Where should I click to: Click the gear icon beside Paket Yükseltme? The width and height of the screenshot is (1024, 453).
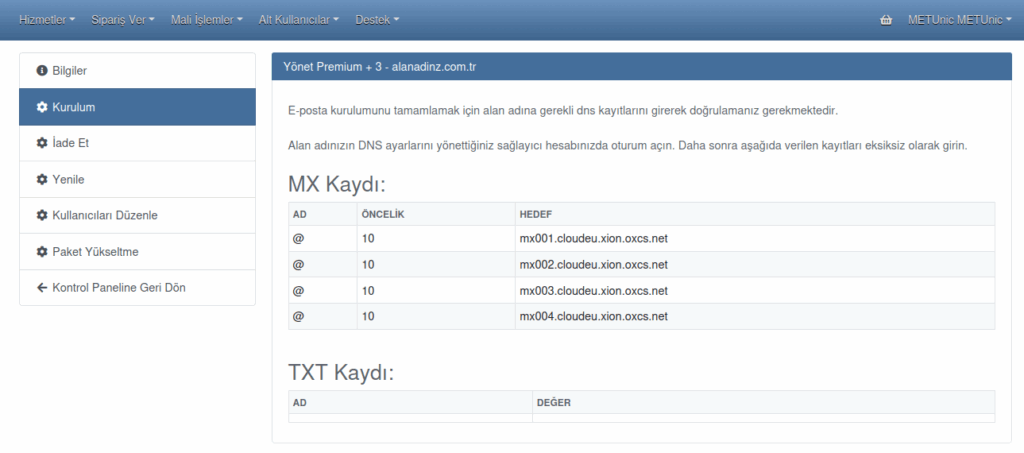point(42,251)
